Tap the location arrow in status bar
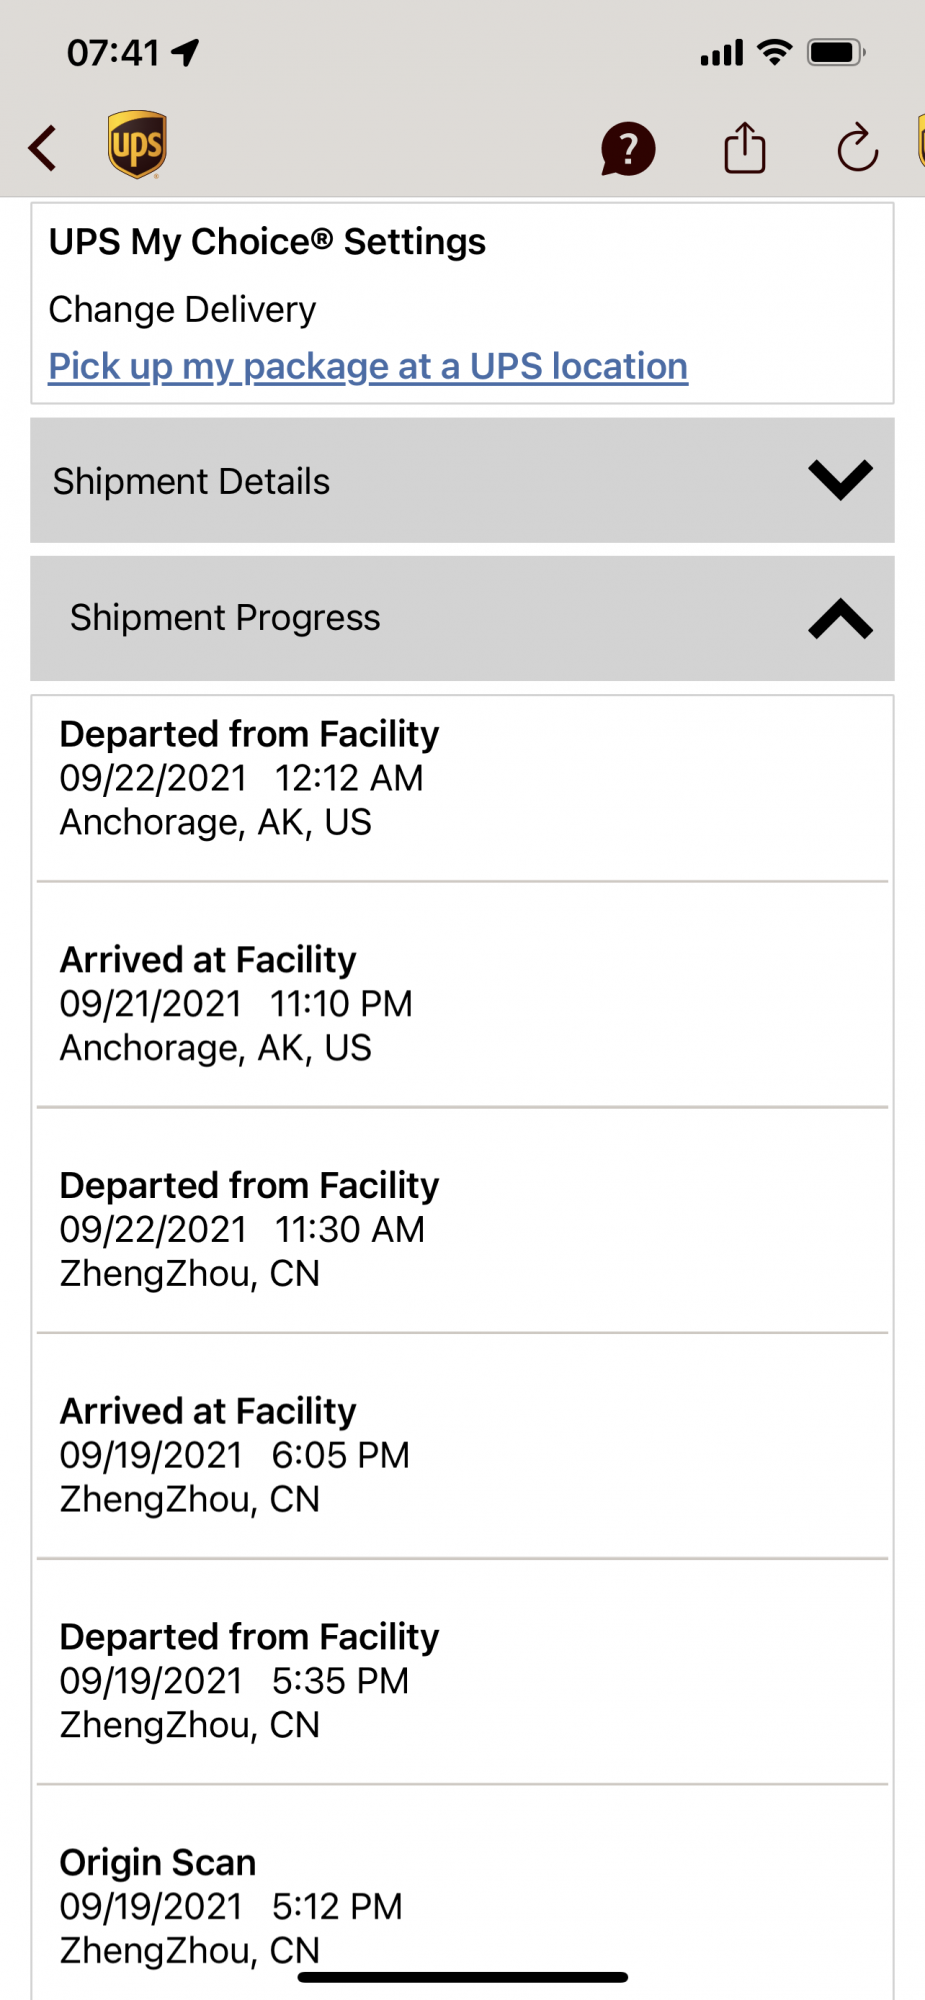Image resolution: width=925 pixels, height=2000 pixels. (186, 52)
